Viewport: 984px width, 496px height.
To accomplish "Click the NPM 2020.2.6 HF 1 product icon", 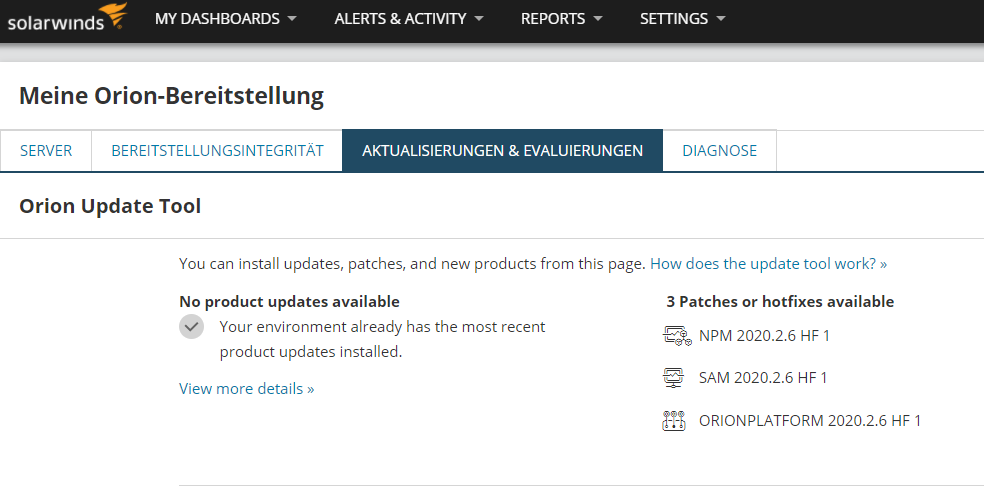I will tap(676, 336).
